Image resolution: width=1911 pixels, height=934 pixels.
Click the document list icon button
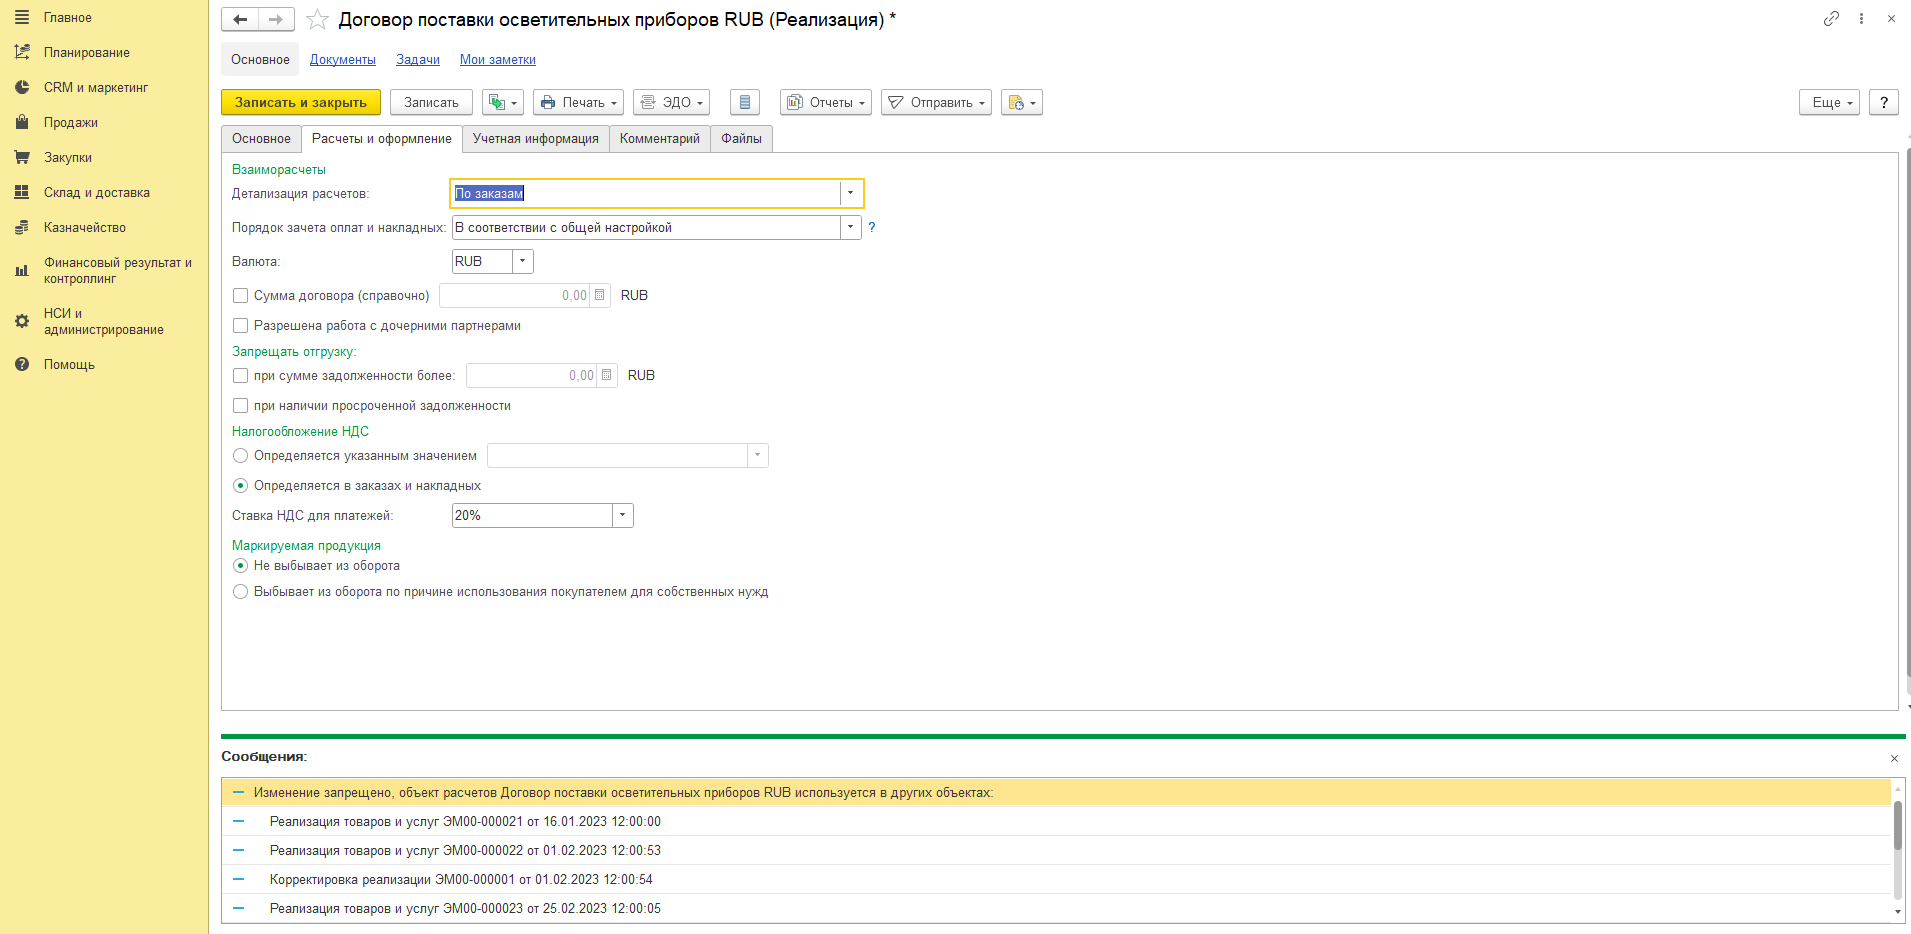click(744, 102)
